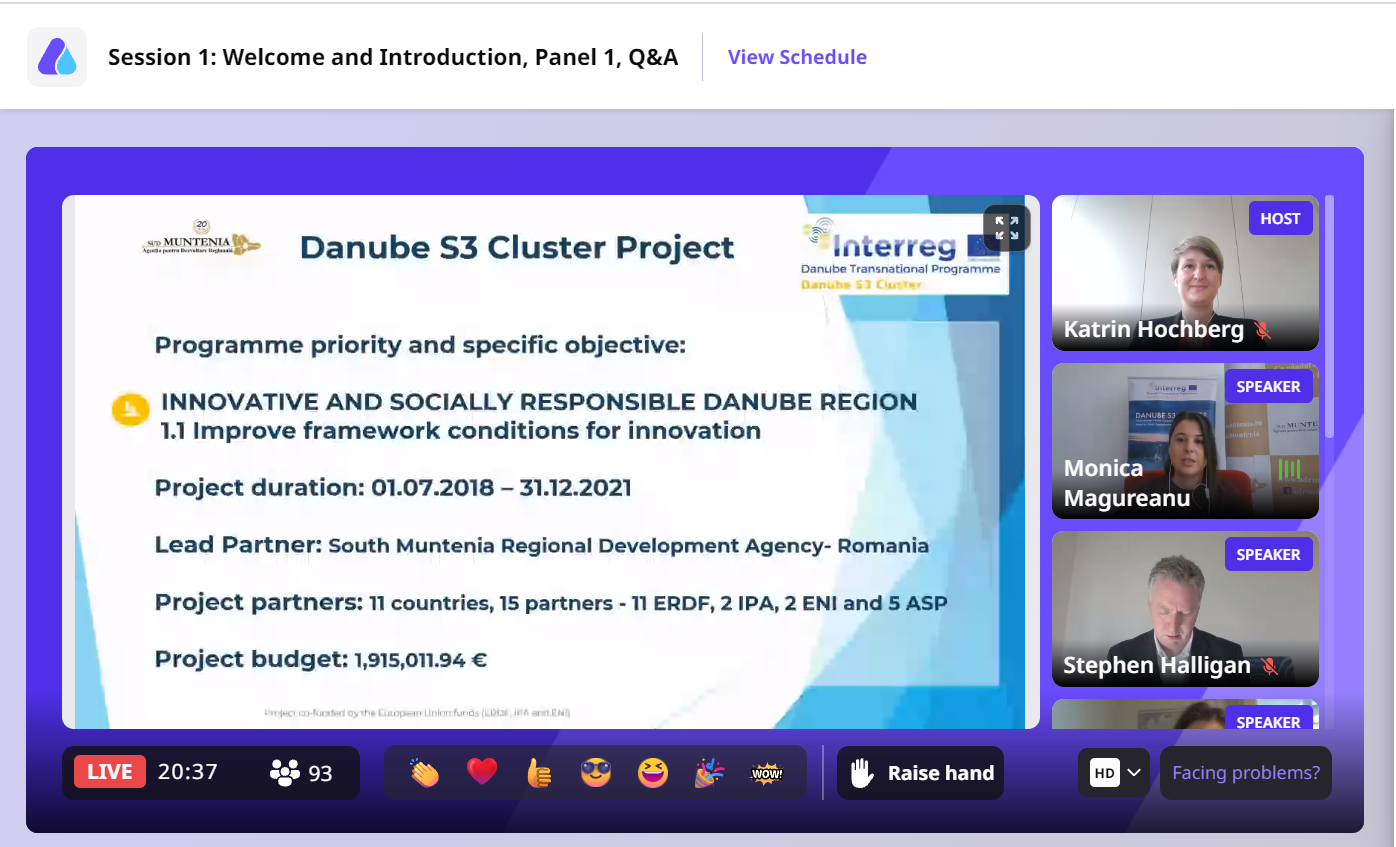Click the Facing problems? button
This screenshot has width=1396, height=847.
pyautogui.click(x=1245, y=772)
